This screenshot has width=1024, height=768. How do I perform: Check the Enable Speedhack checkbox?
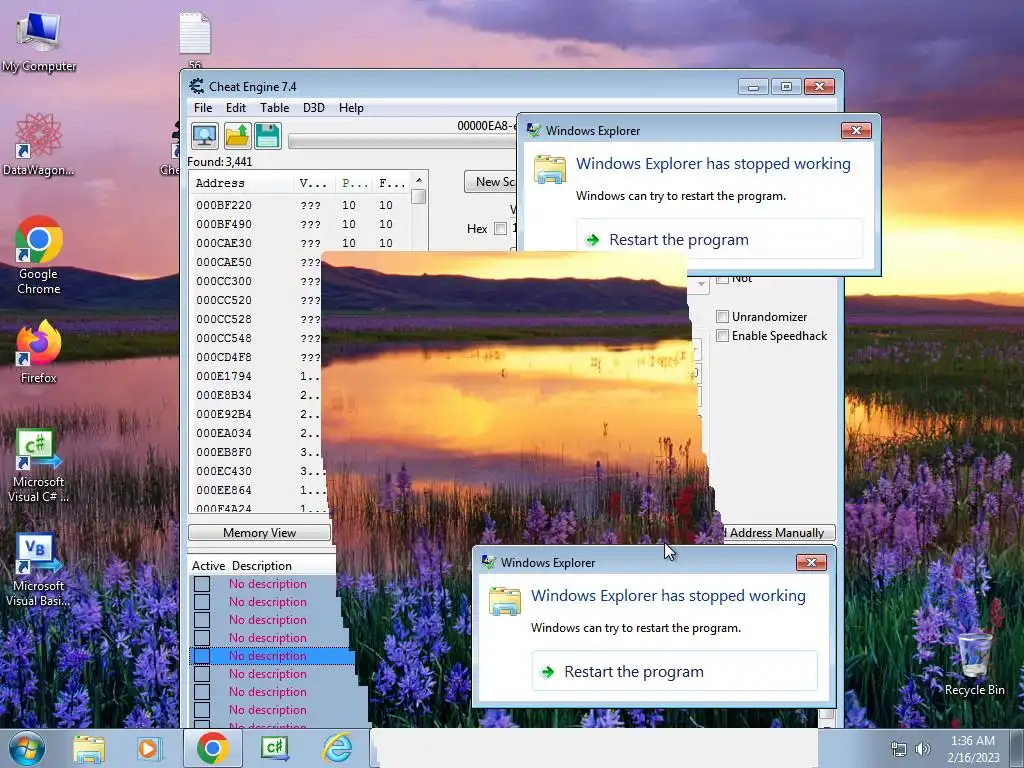(x=722, y=336)
